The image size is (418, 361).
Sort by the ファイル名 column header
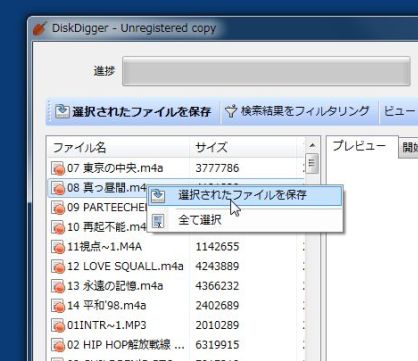coord(118,147)
